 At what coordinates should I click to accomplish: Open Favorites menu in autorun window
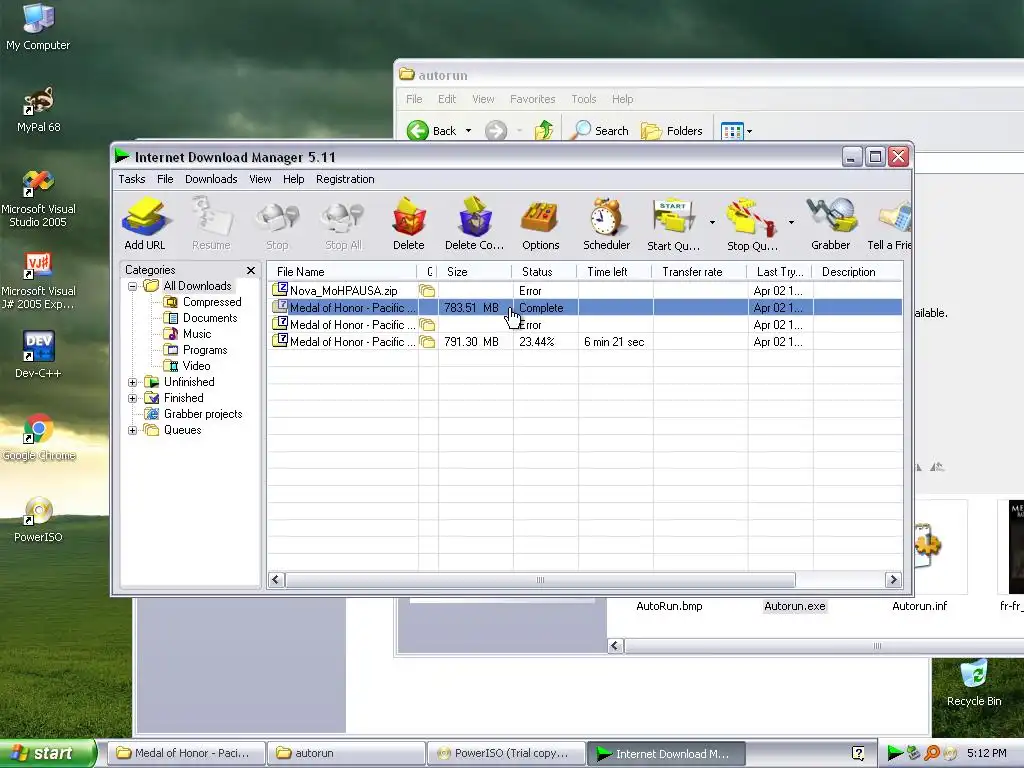[x=532, y=99]
